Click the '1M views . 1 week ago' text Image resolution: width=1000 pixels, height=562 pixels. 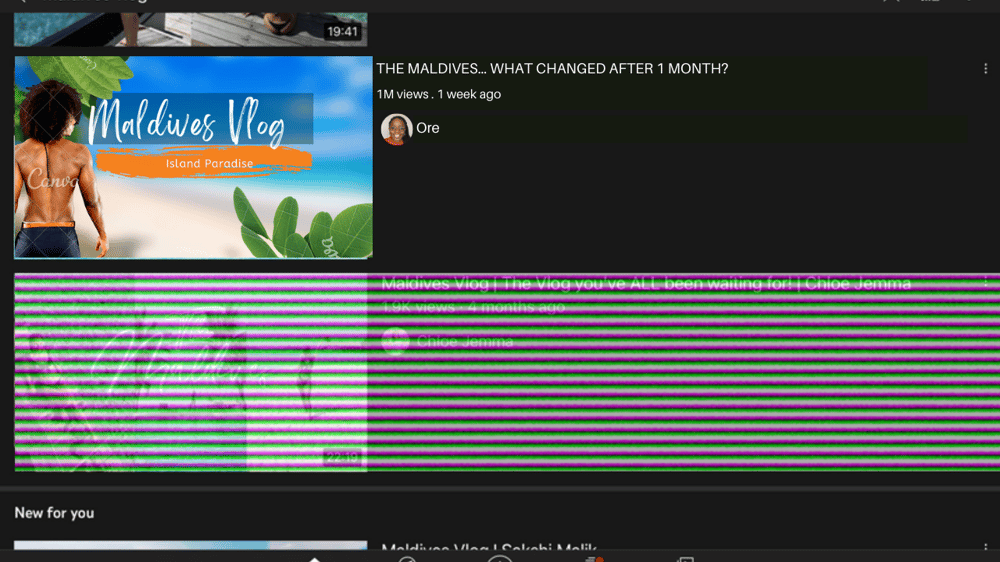pos(439,94)
